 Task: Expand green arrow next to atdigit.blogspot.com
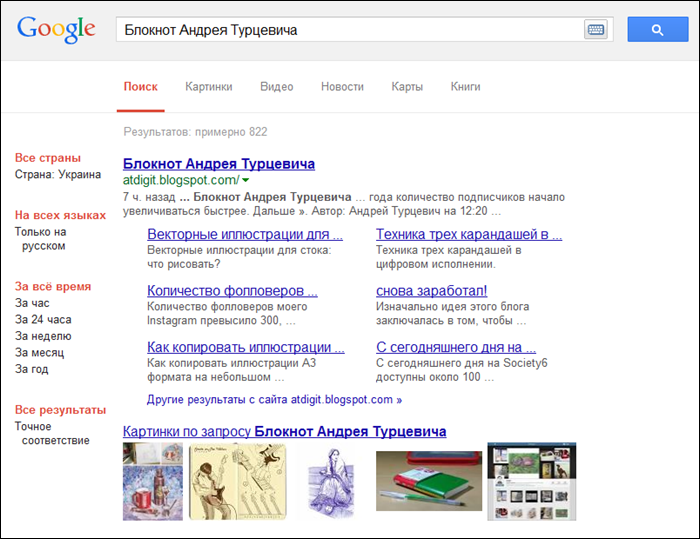point(246,180)
